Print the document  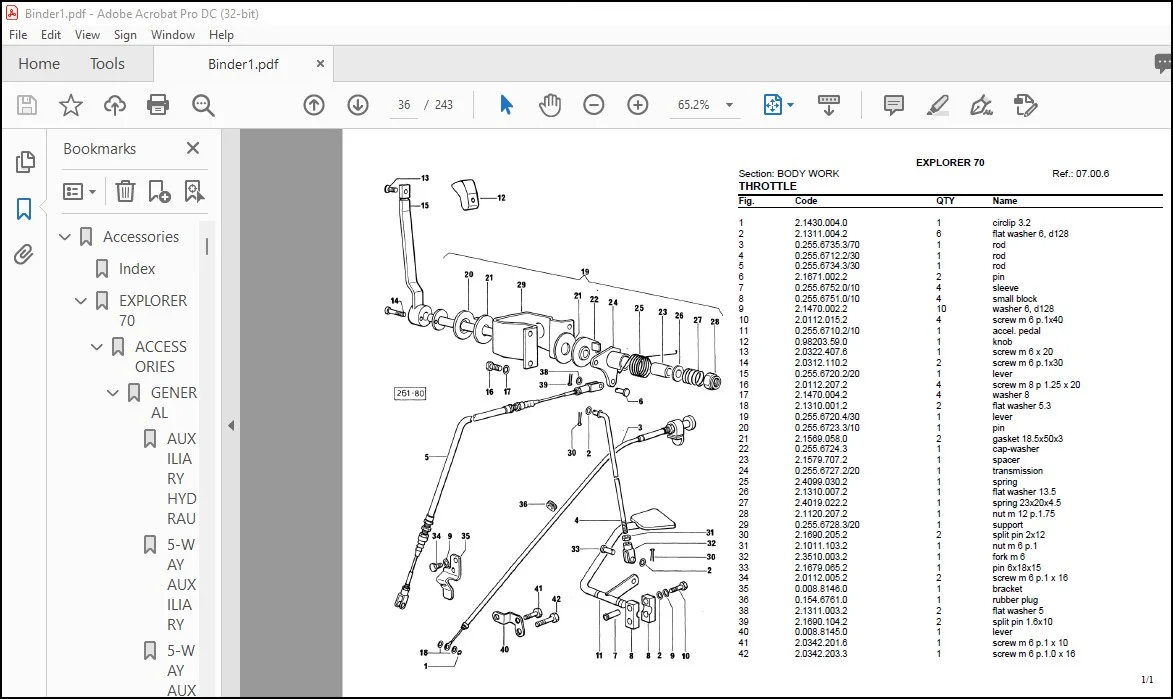click(x=158, y=105)
